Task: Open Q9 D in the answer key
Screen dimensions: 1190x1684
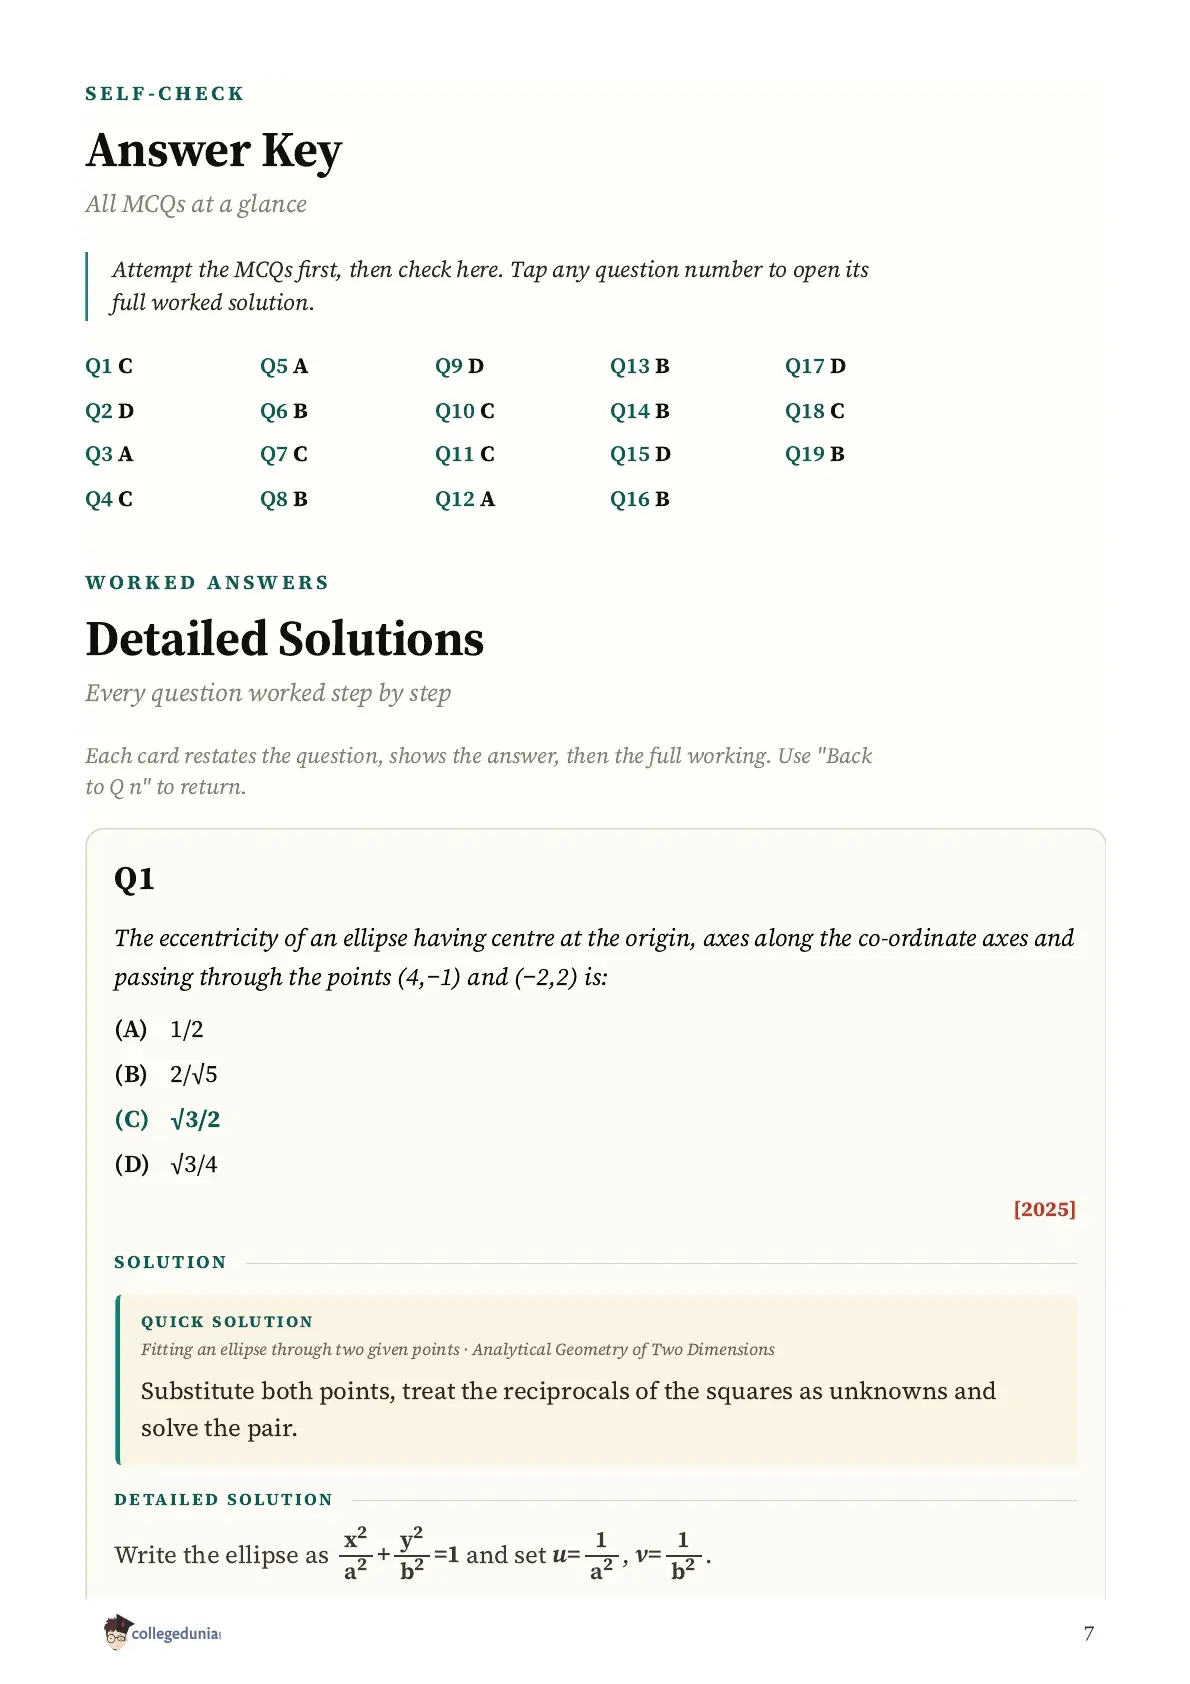Action: coord(459,366)
